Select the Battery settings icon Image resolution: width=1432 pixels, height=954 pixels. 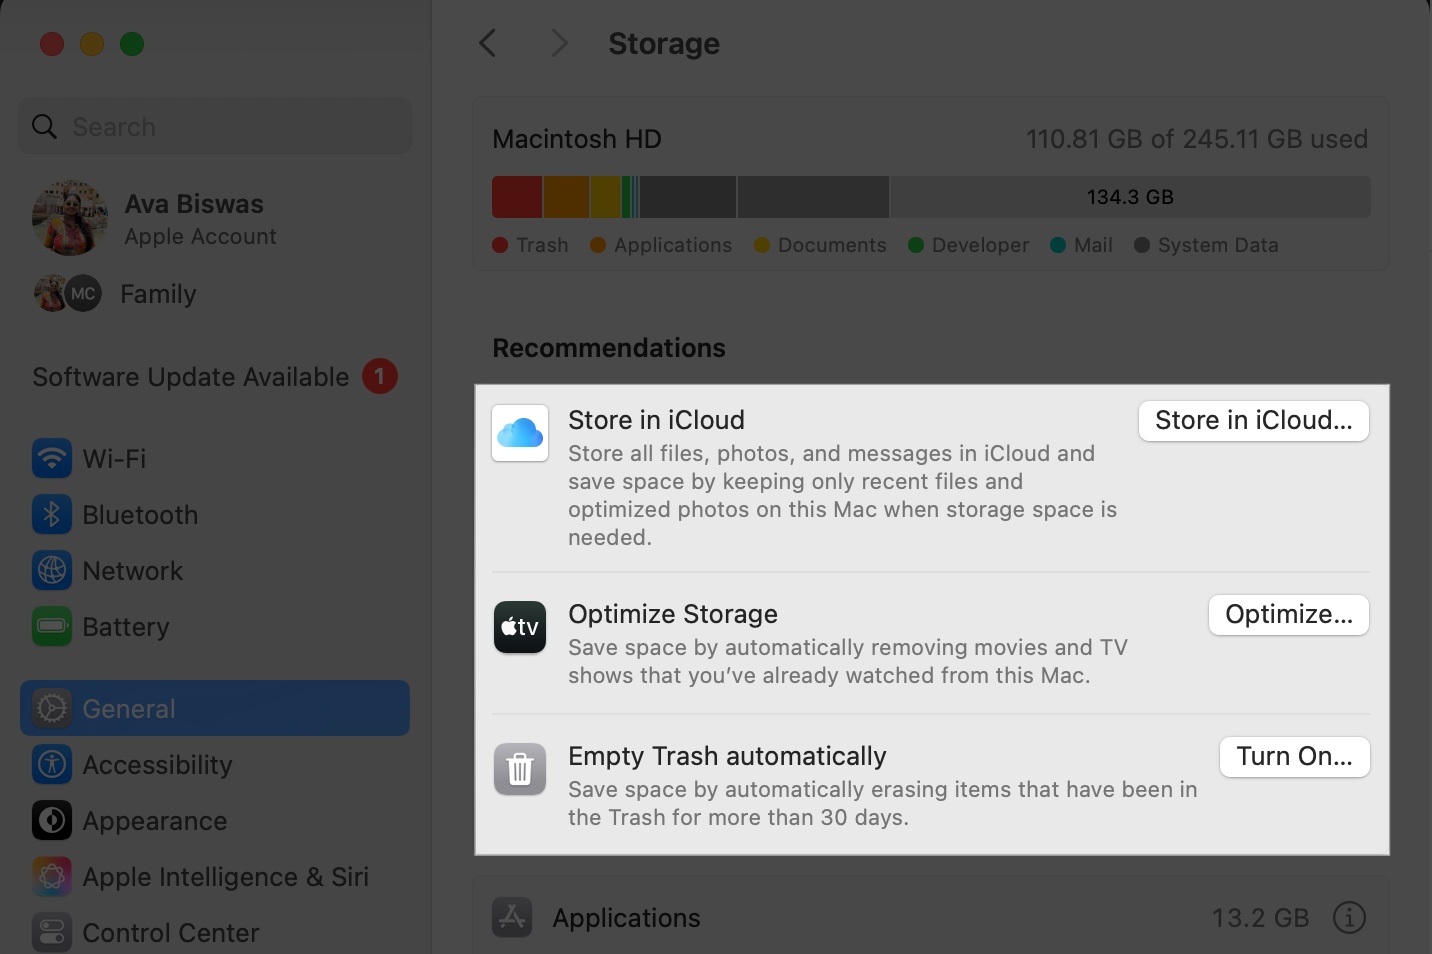tap(52, 627)
